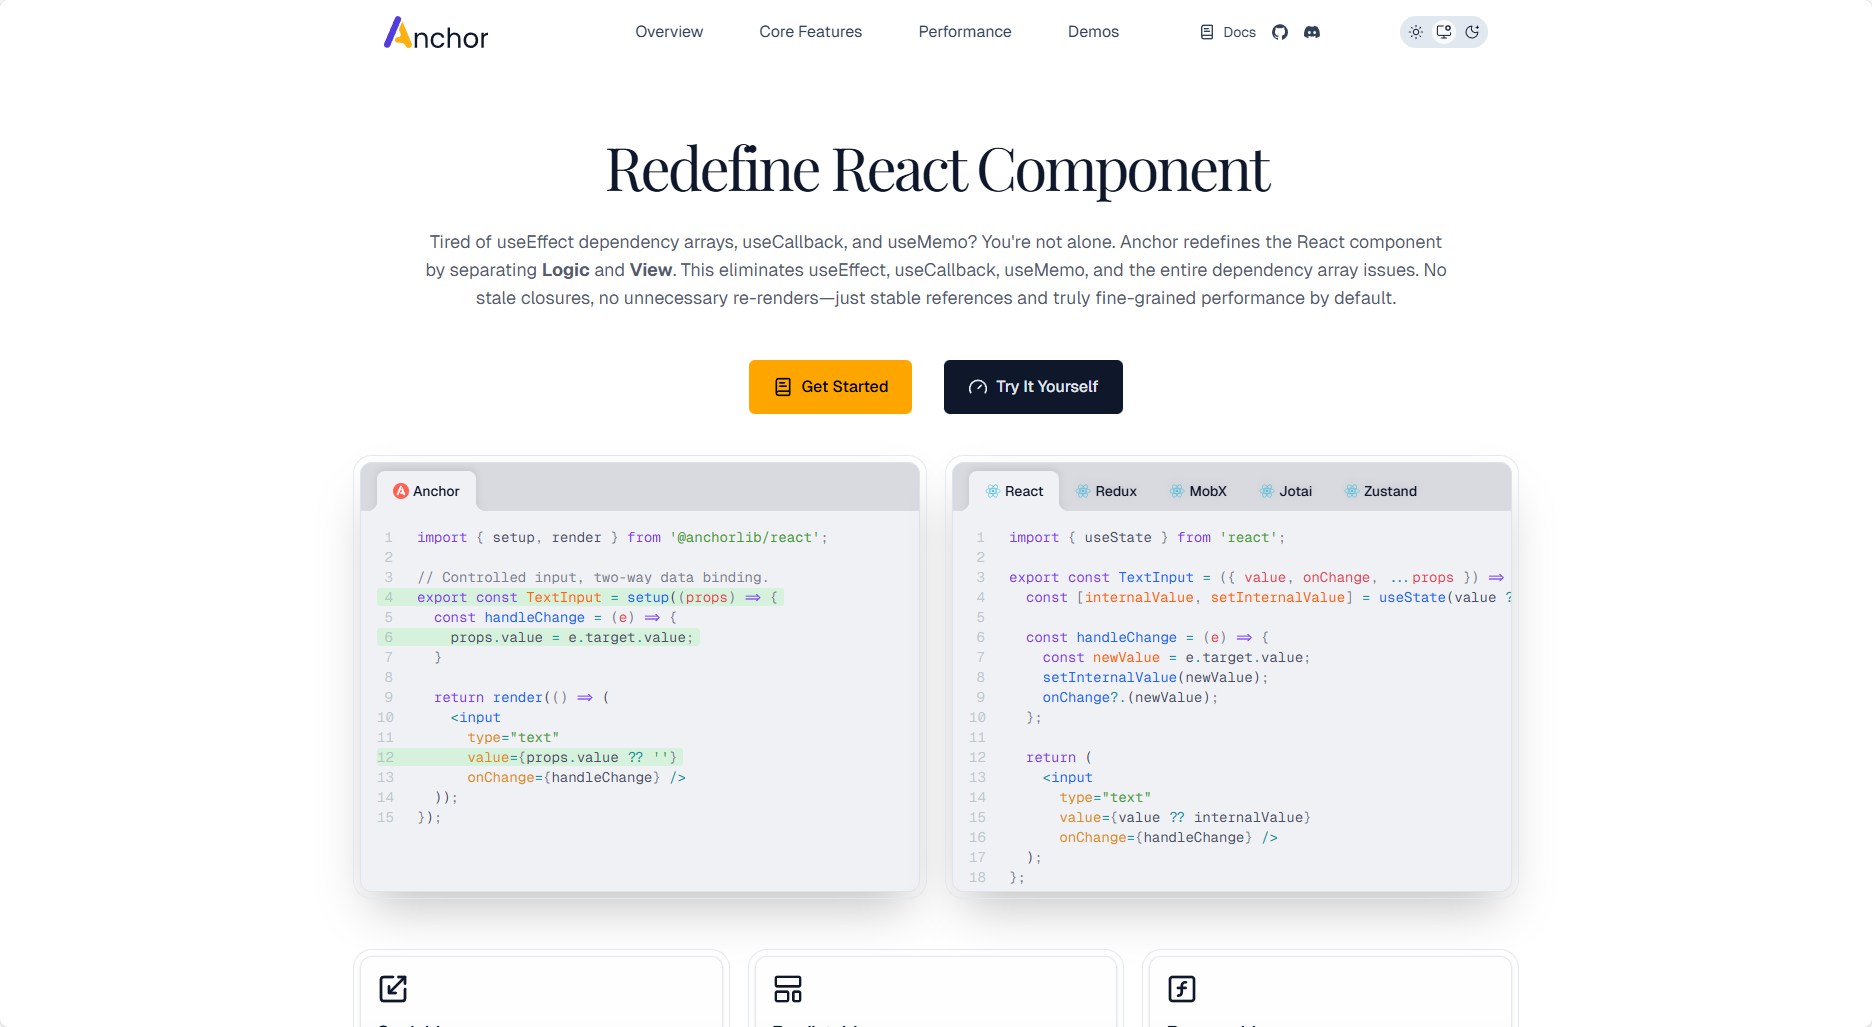View the Jotai comparison code
This screenshot has width=1872, height=1027.
(x=1285, y=490)
